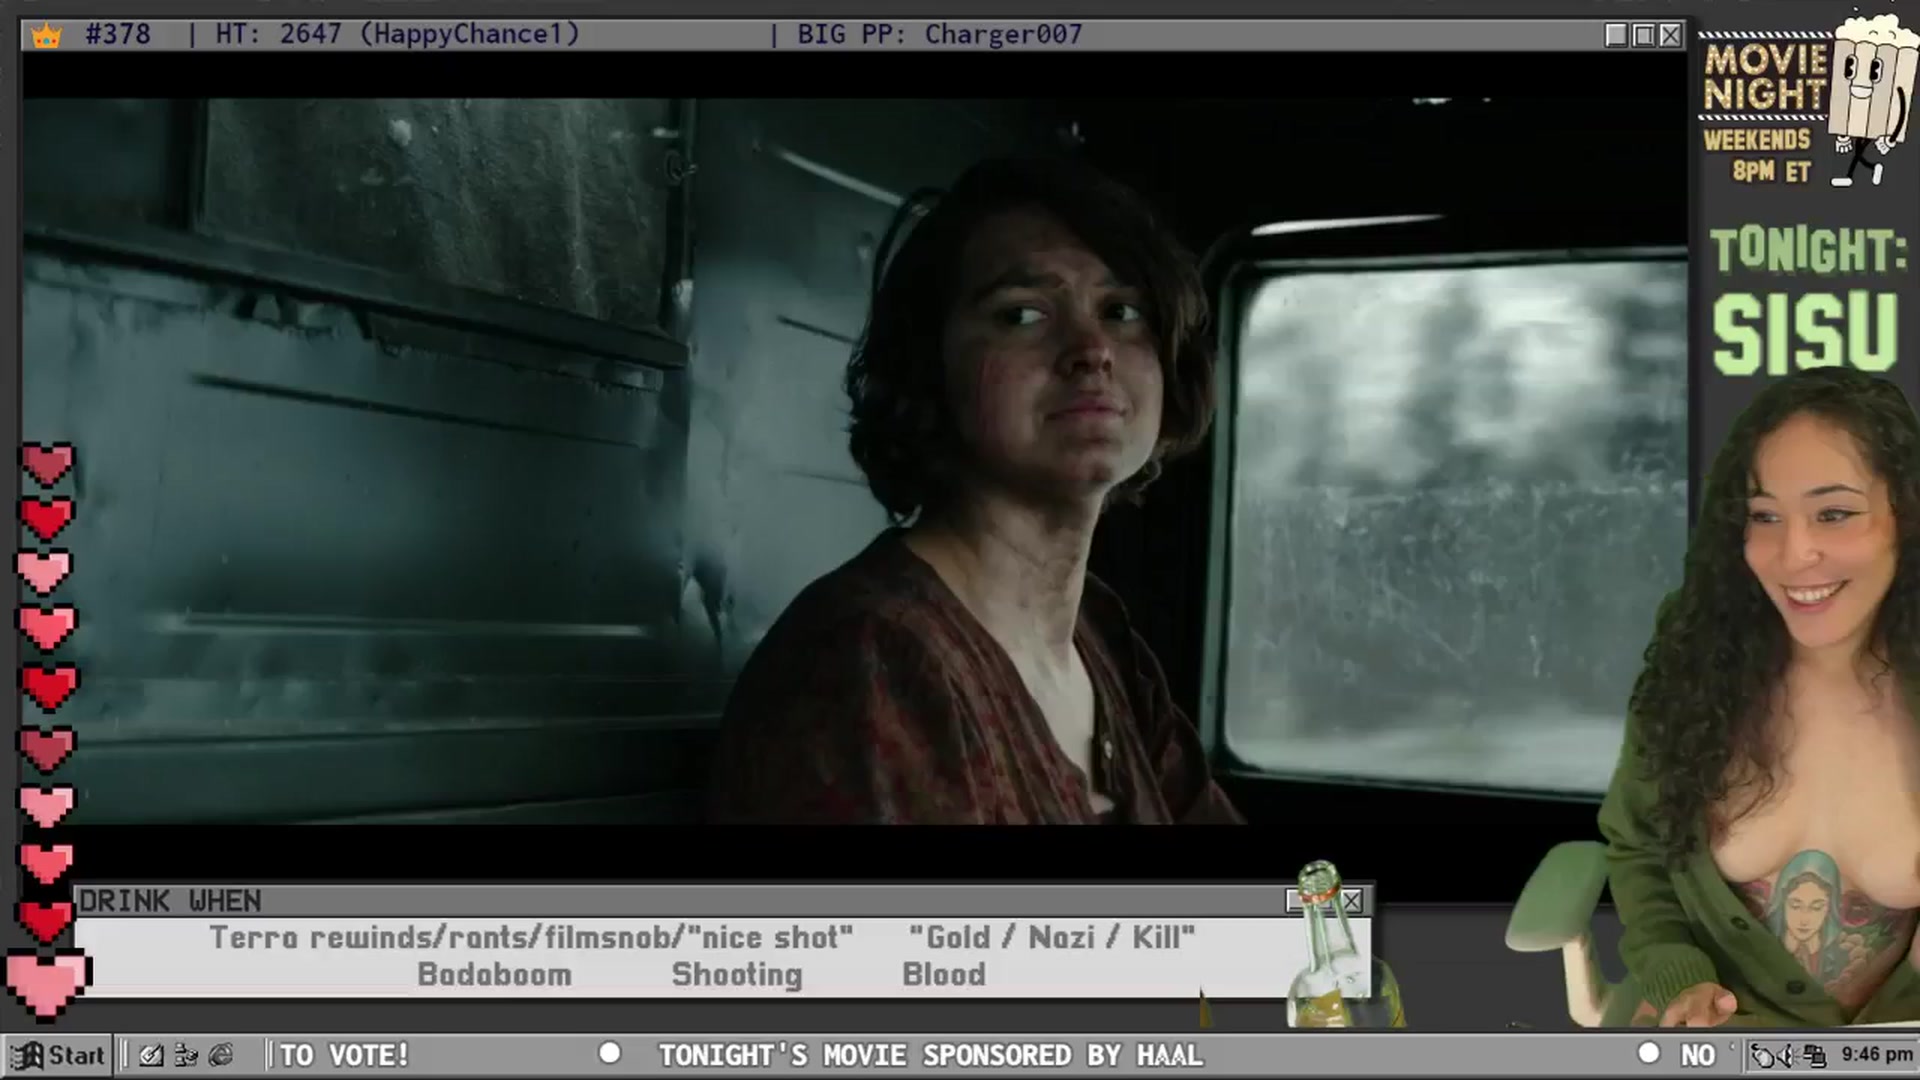The image size is (1920, 1080).
Task: Click the "TONIGHT:" heading
Action: pos(1808,250)
